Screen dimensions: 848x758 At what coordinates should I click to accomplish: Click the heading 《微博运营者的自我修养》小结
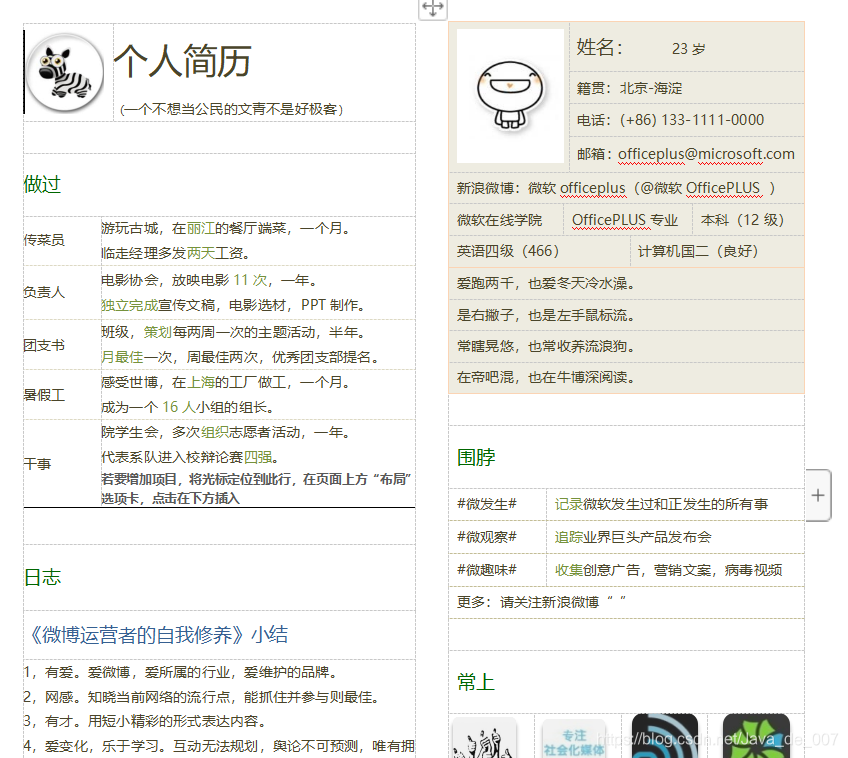pos(157,635)
